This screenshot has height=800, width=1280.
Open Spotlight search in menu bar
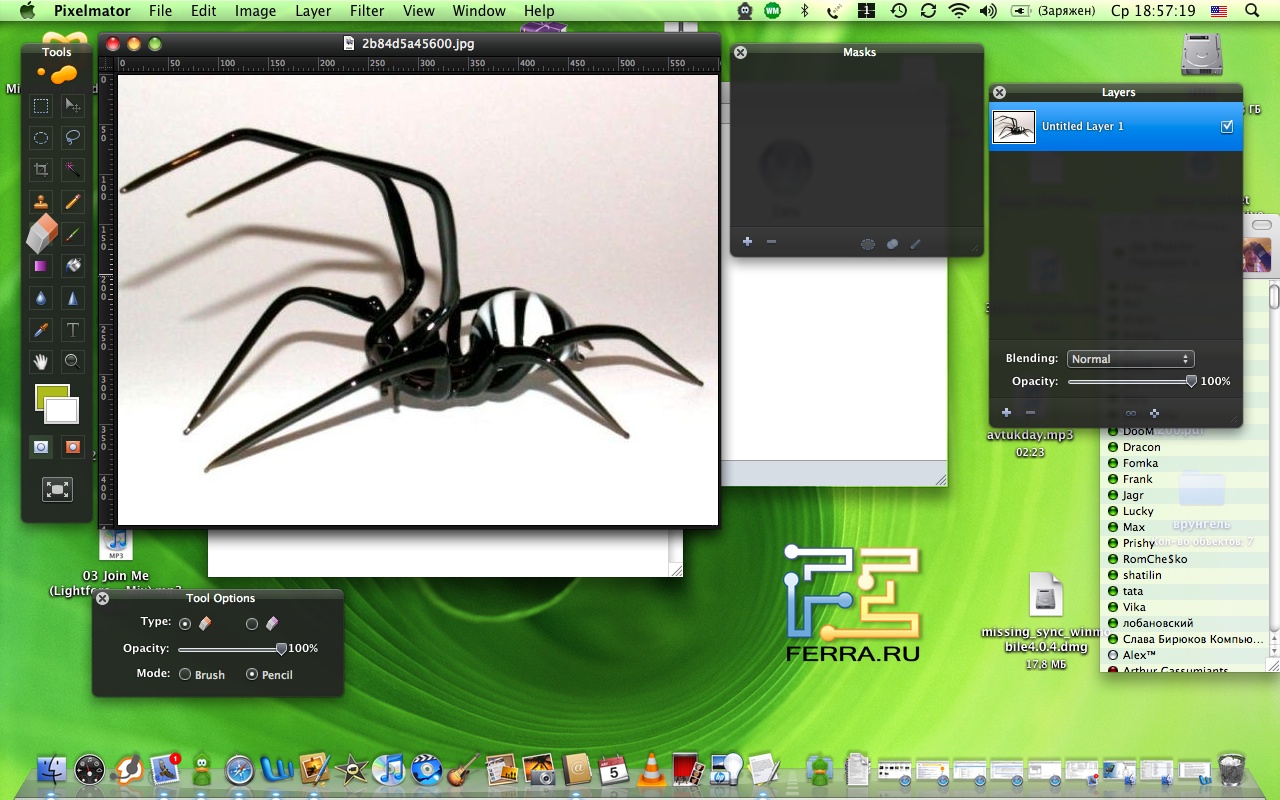click(1252, 11)
